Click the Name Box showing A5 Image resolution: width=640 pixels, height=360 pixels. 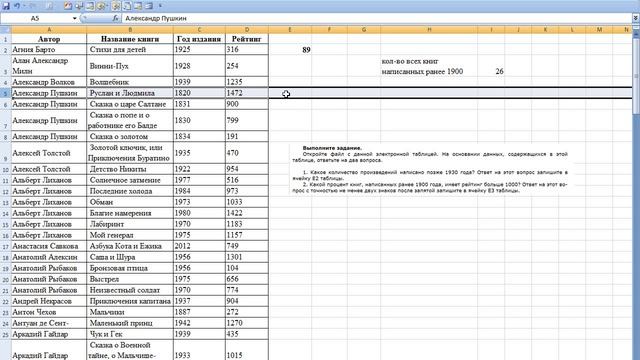pyautogui.click(x=36, y=18)
